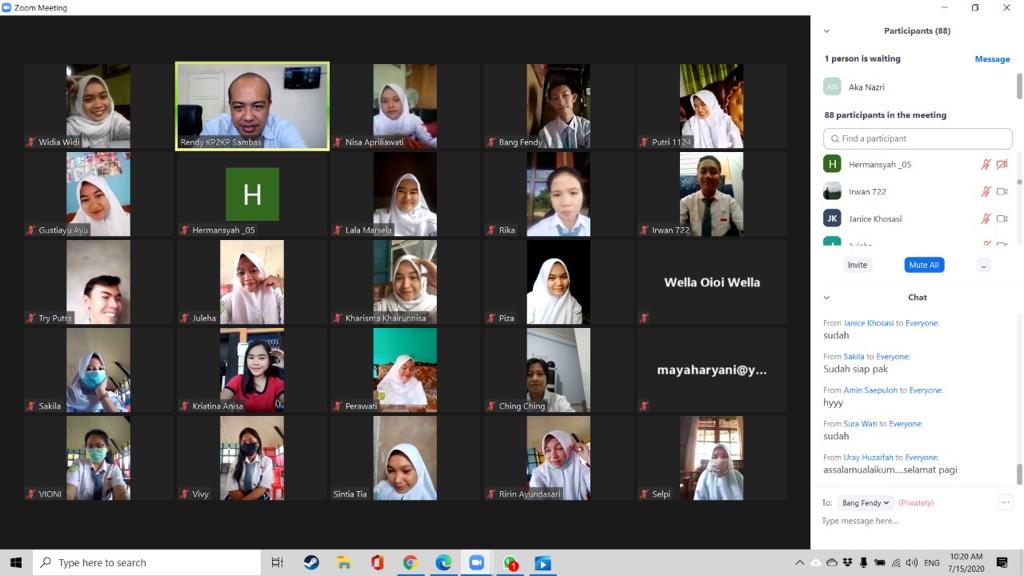Click the muted mic icon beside Janice Khosasi
This screenshot has width=1024, height=576.
(x=986, y=218)
